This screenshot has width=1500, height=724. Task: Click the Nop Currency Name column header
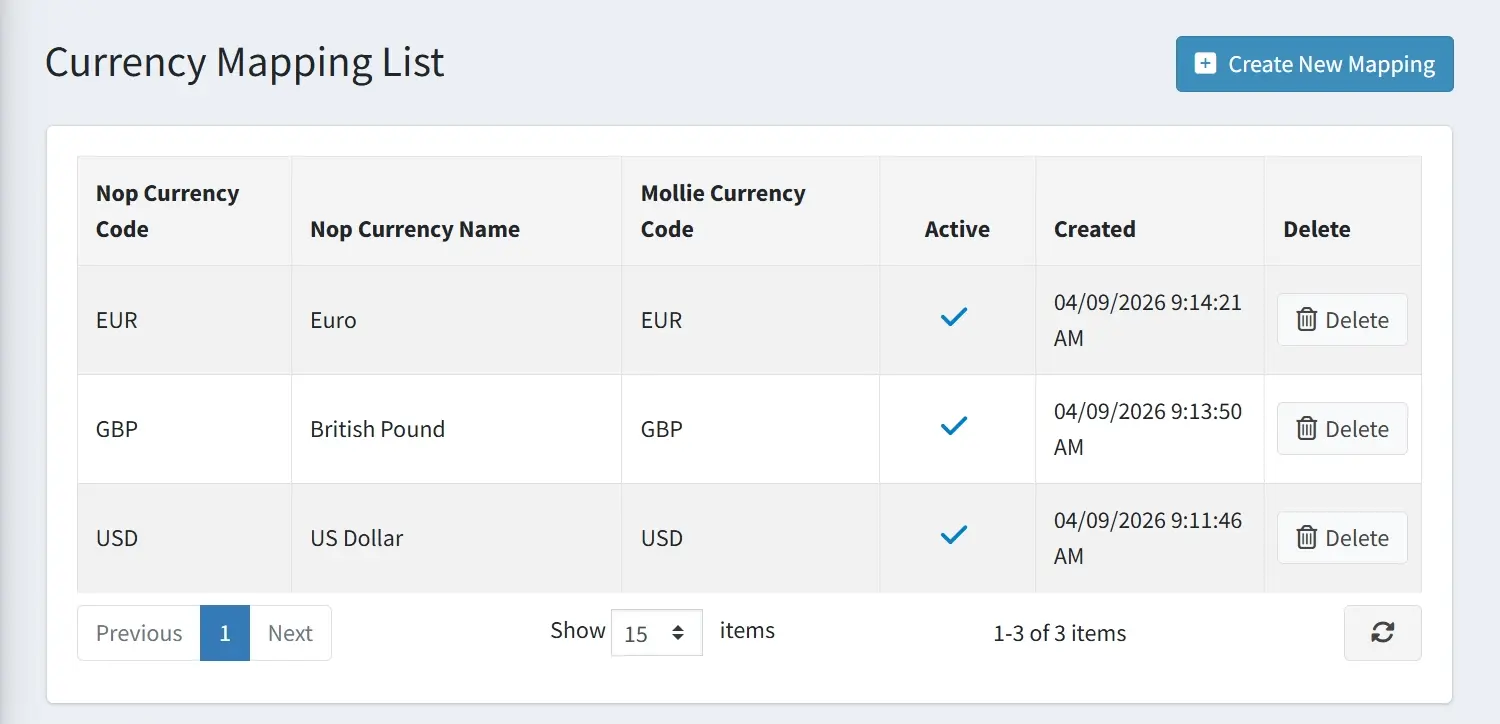(x=456, y=211)
